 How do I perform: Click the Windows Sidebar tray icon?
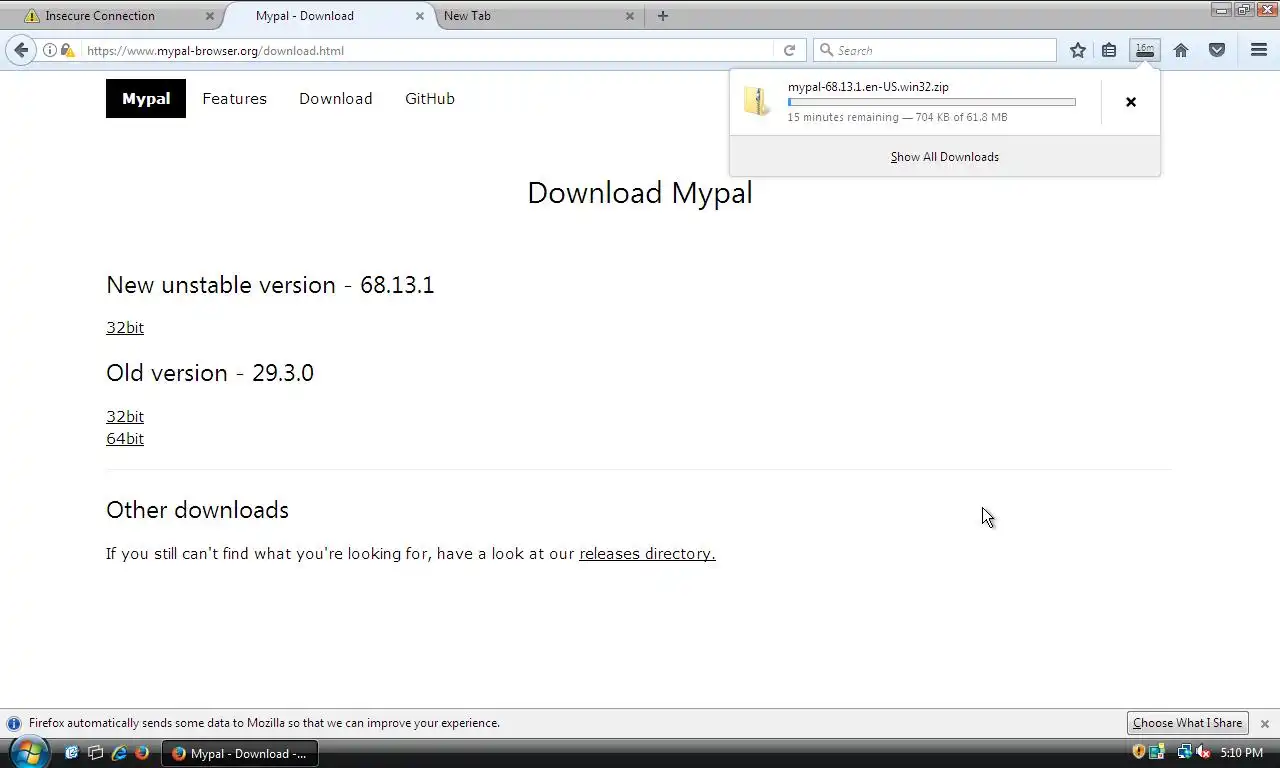[x=1157, y=752]
